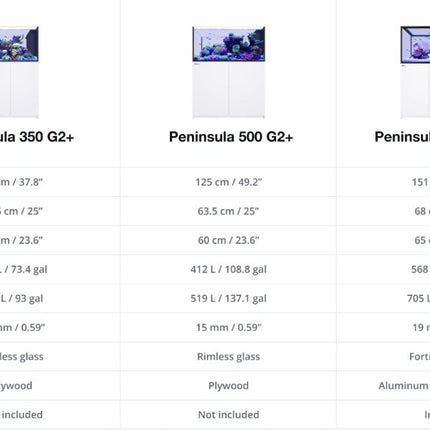Screen dimensions: 430x430
Task: Click the 93 gal value in the 350 column
Action: 29,298
